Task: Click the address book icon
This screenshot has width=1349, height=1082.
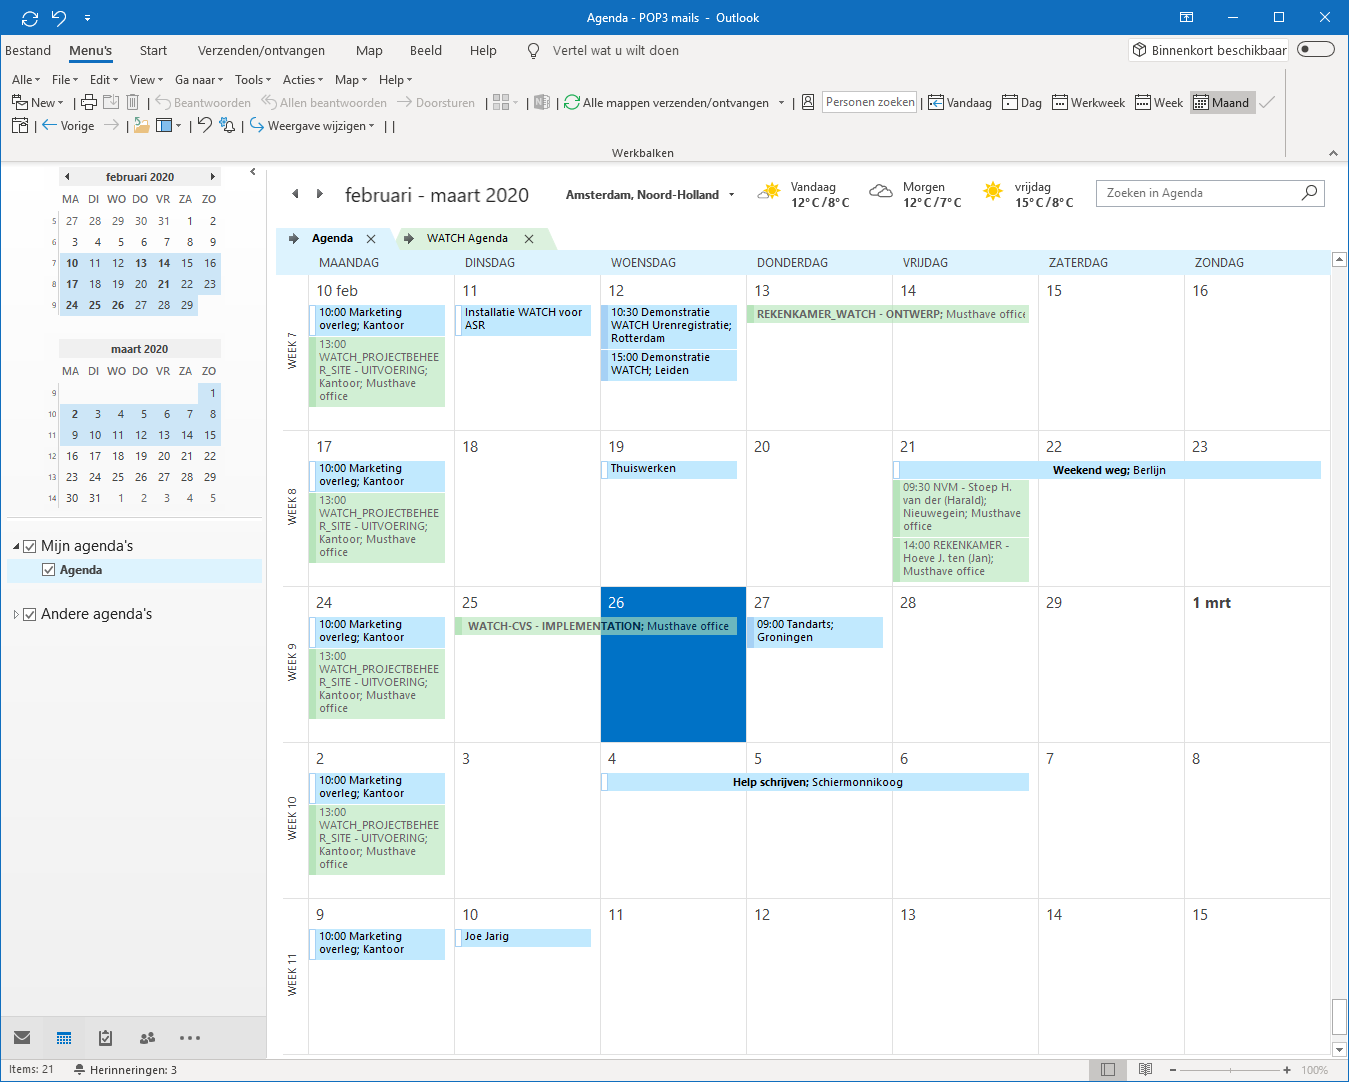Action: (x=808, y=102)
